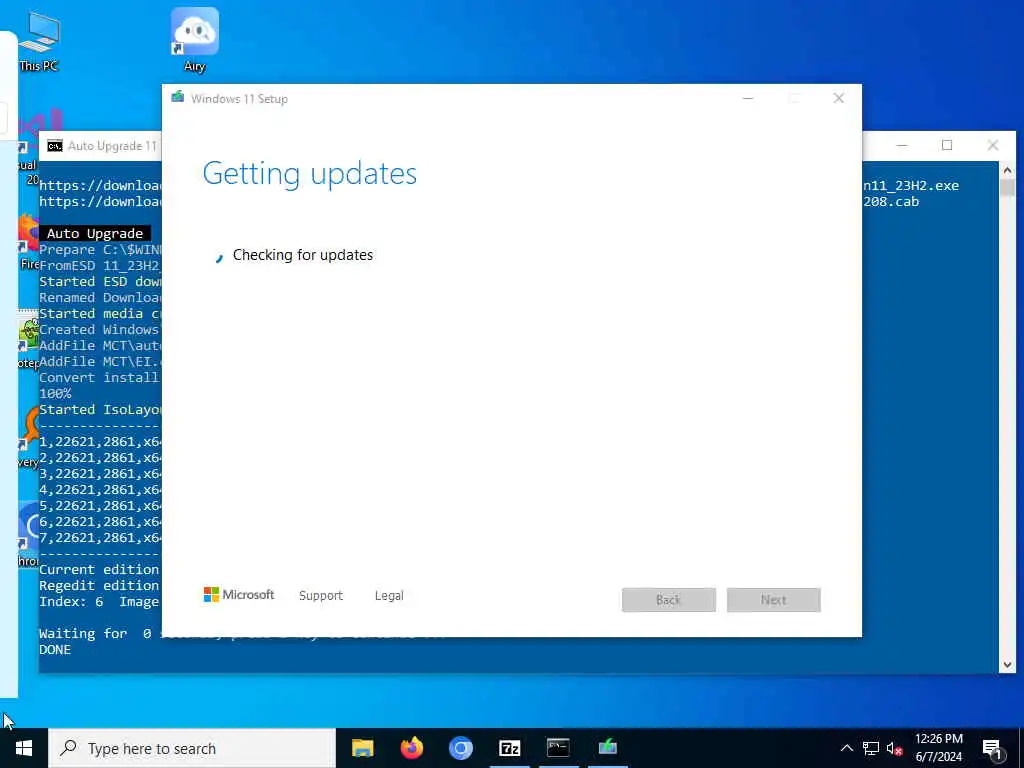This screenshot has height=768, width=1024.
Task: Launch Firefox from the taskbar
Action: (411, 748)
